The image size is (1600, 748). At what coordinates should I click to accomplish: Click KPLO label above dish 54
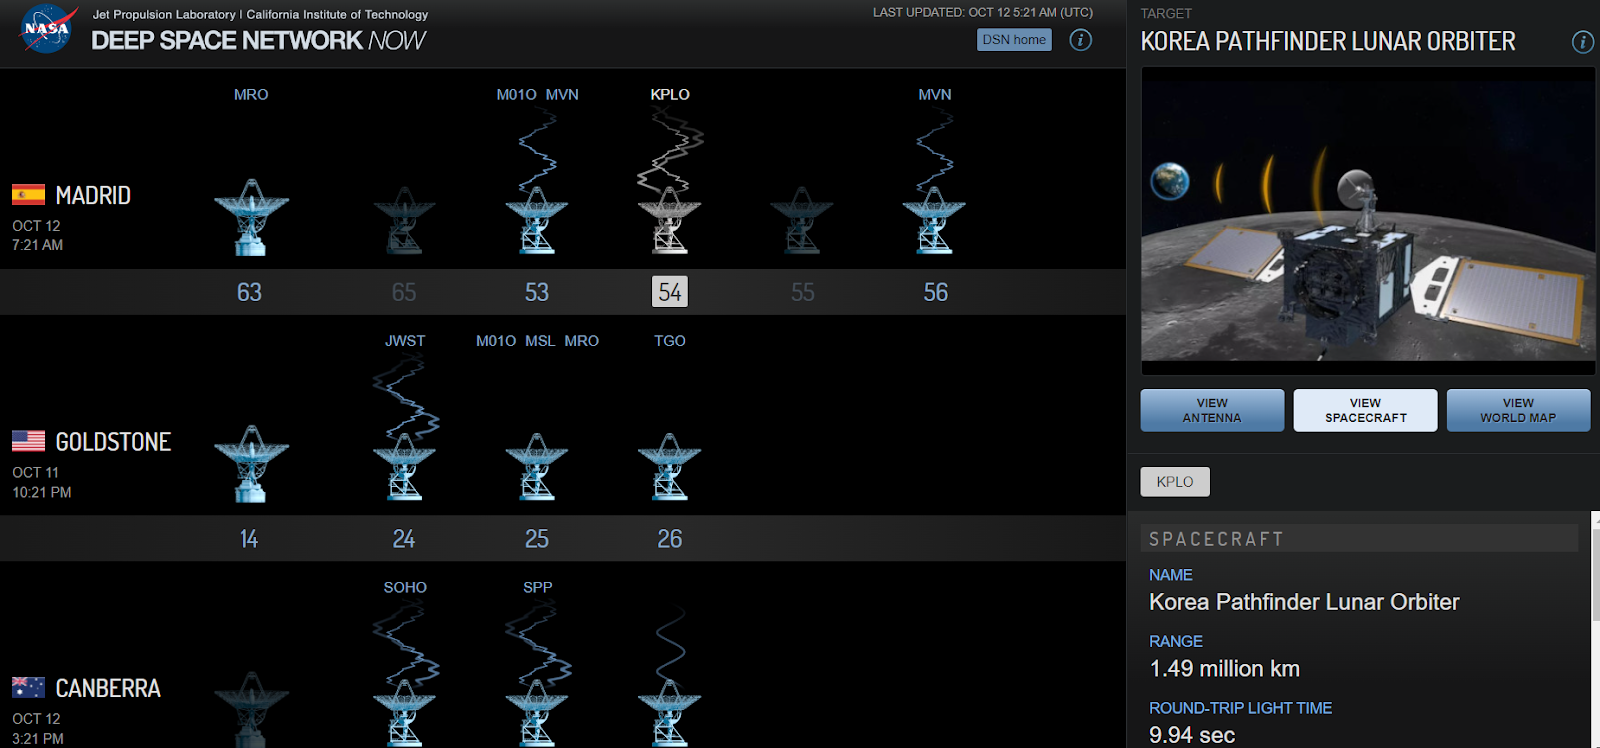670,94
